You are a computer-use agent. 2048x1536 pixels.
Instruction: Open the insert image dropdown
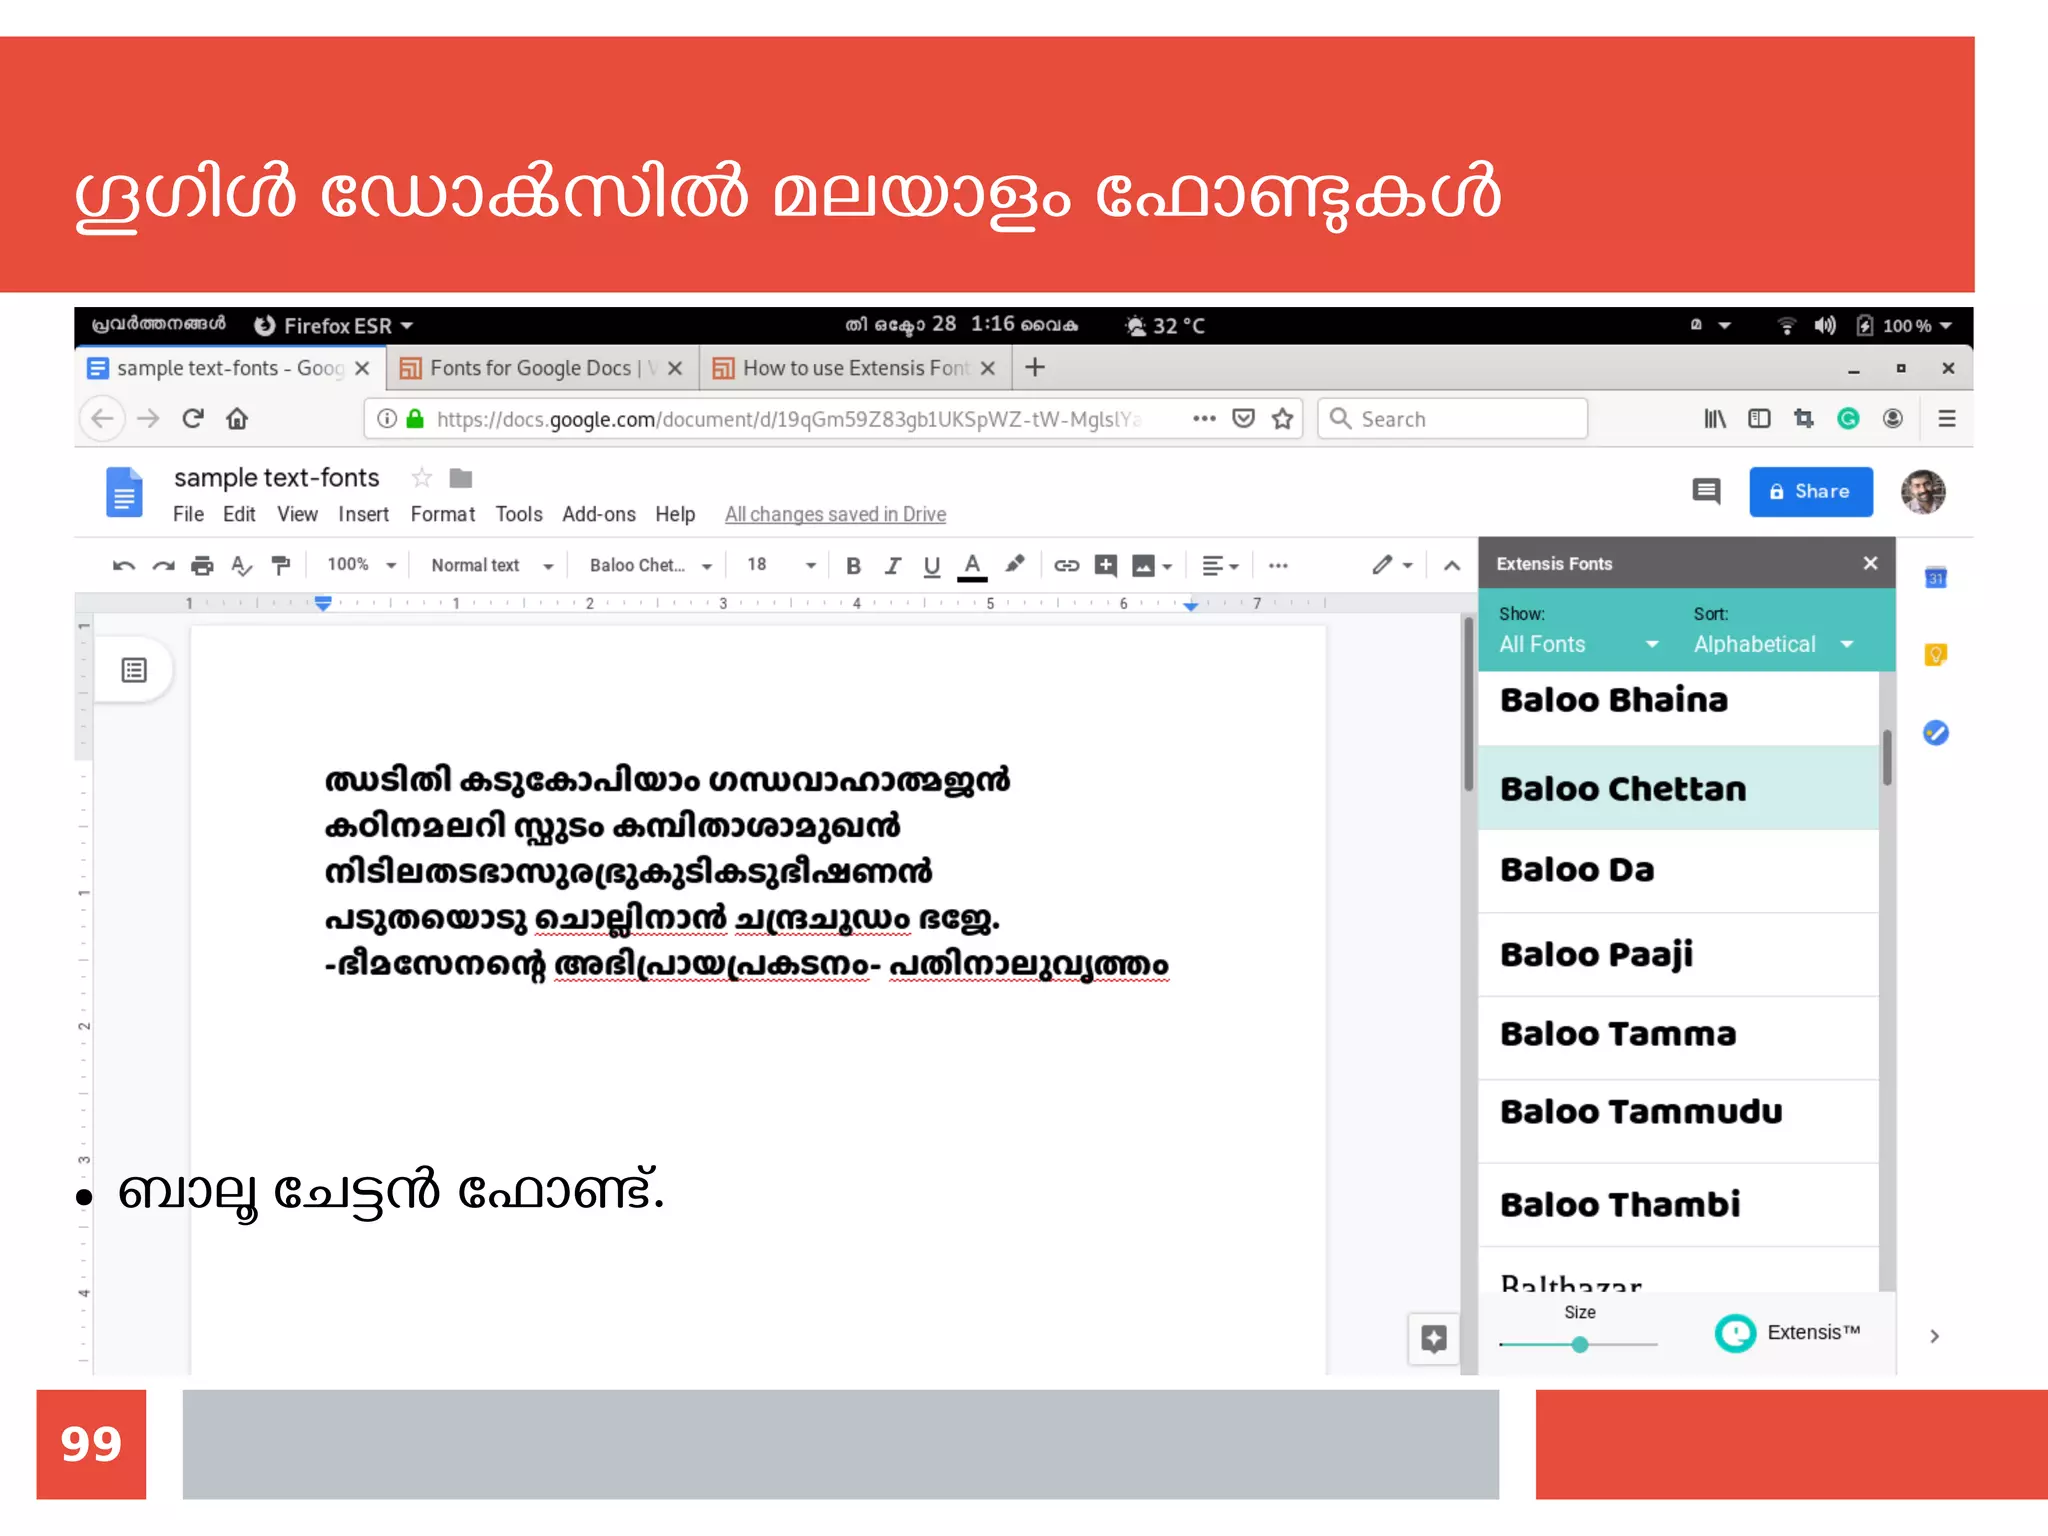(x=1152, y=566)
